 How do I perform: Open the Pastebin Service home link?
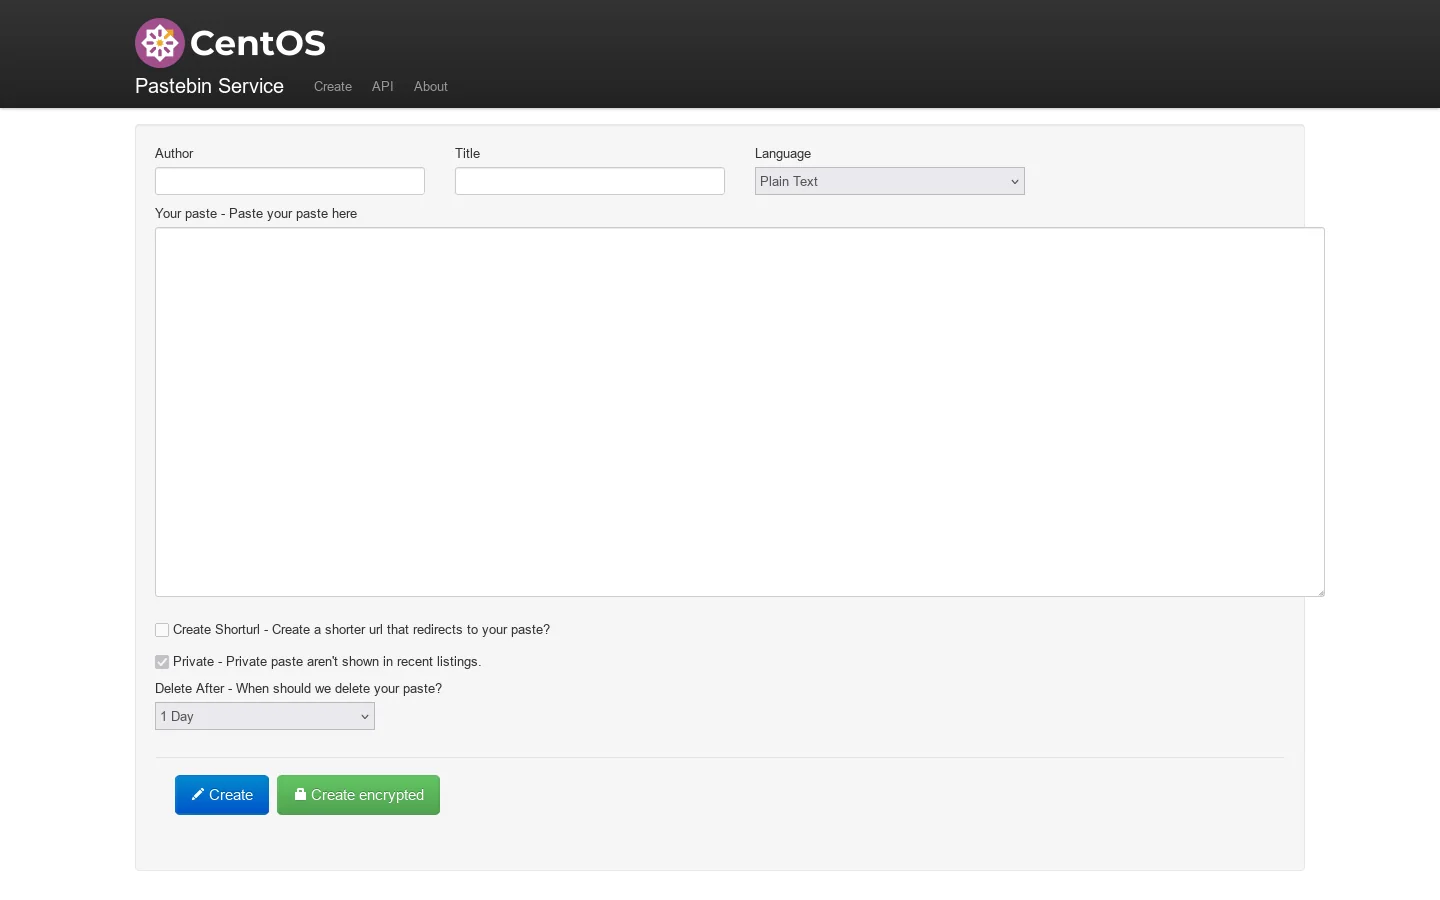209,86
